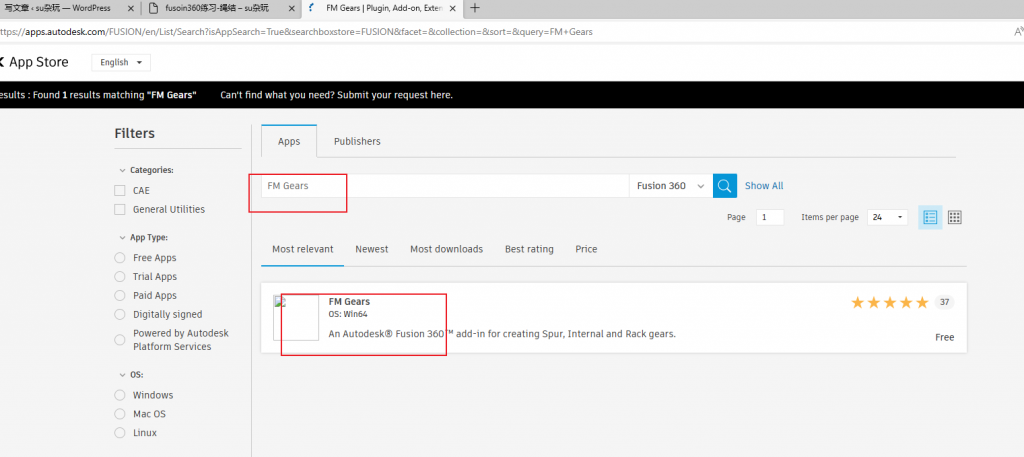
Task: Check the General Utilities checkbox
Action: click(x=120, y=210)
